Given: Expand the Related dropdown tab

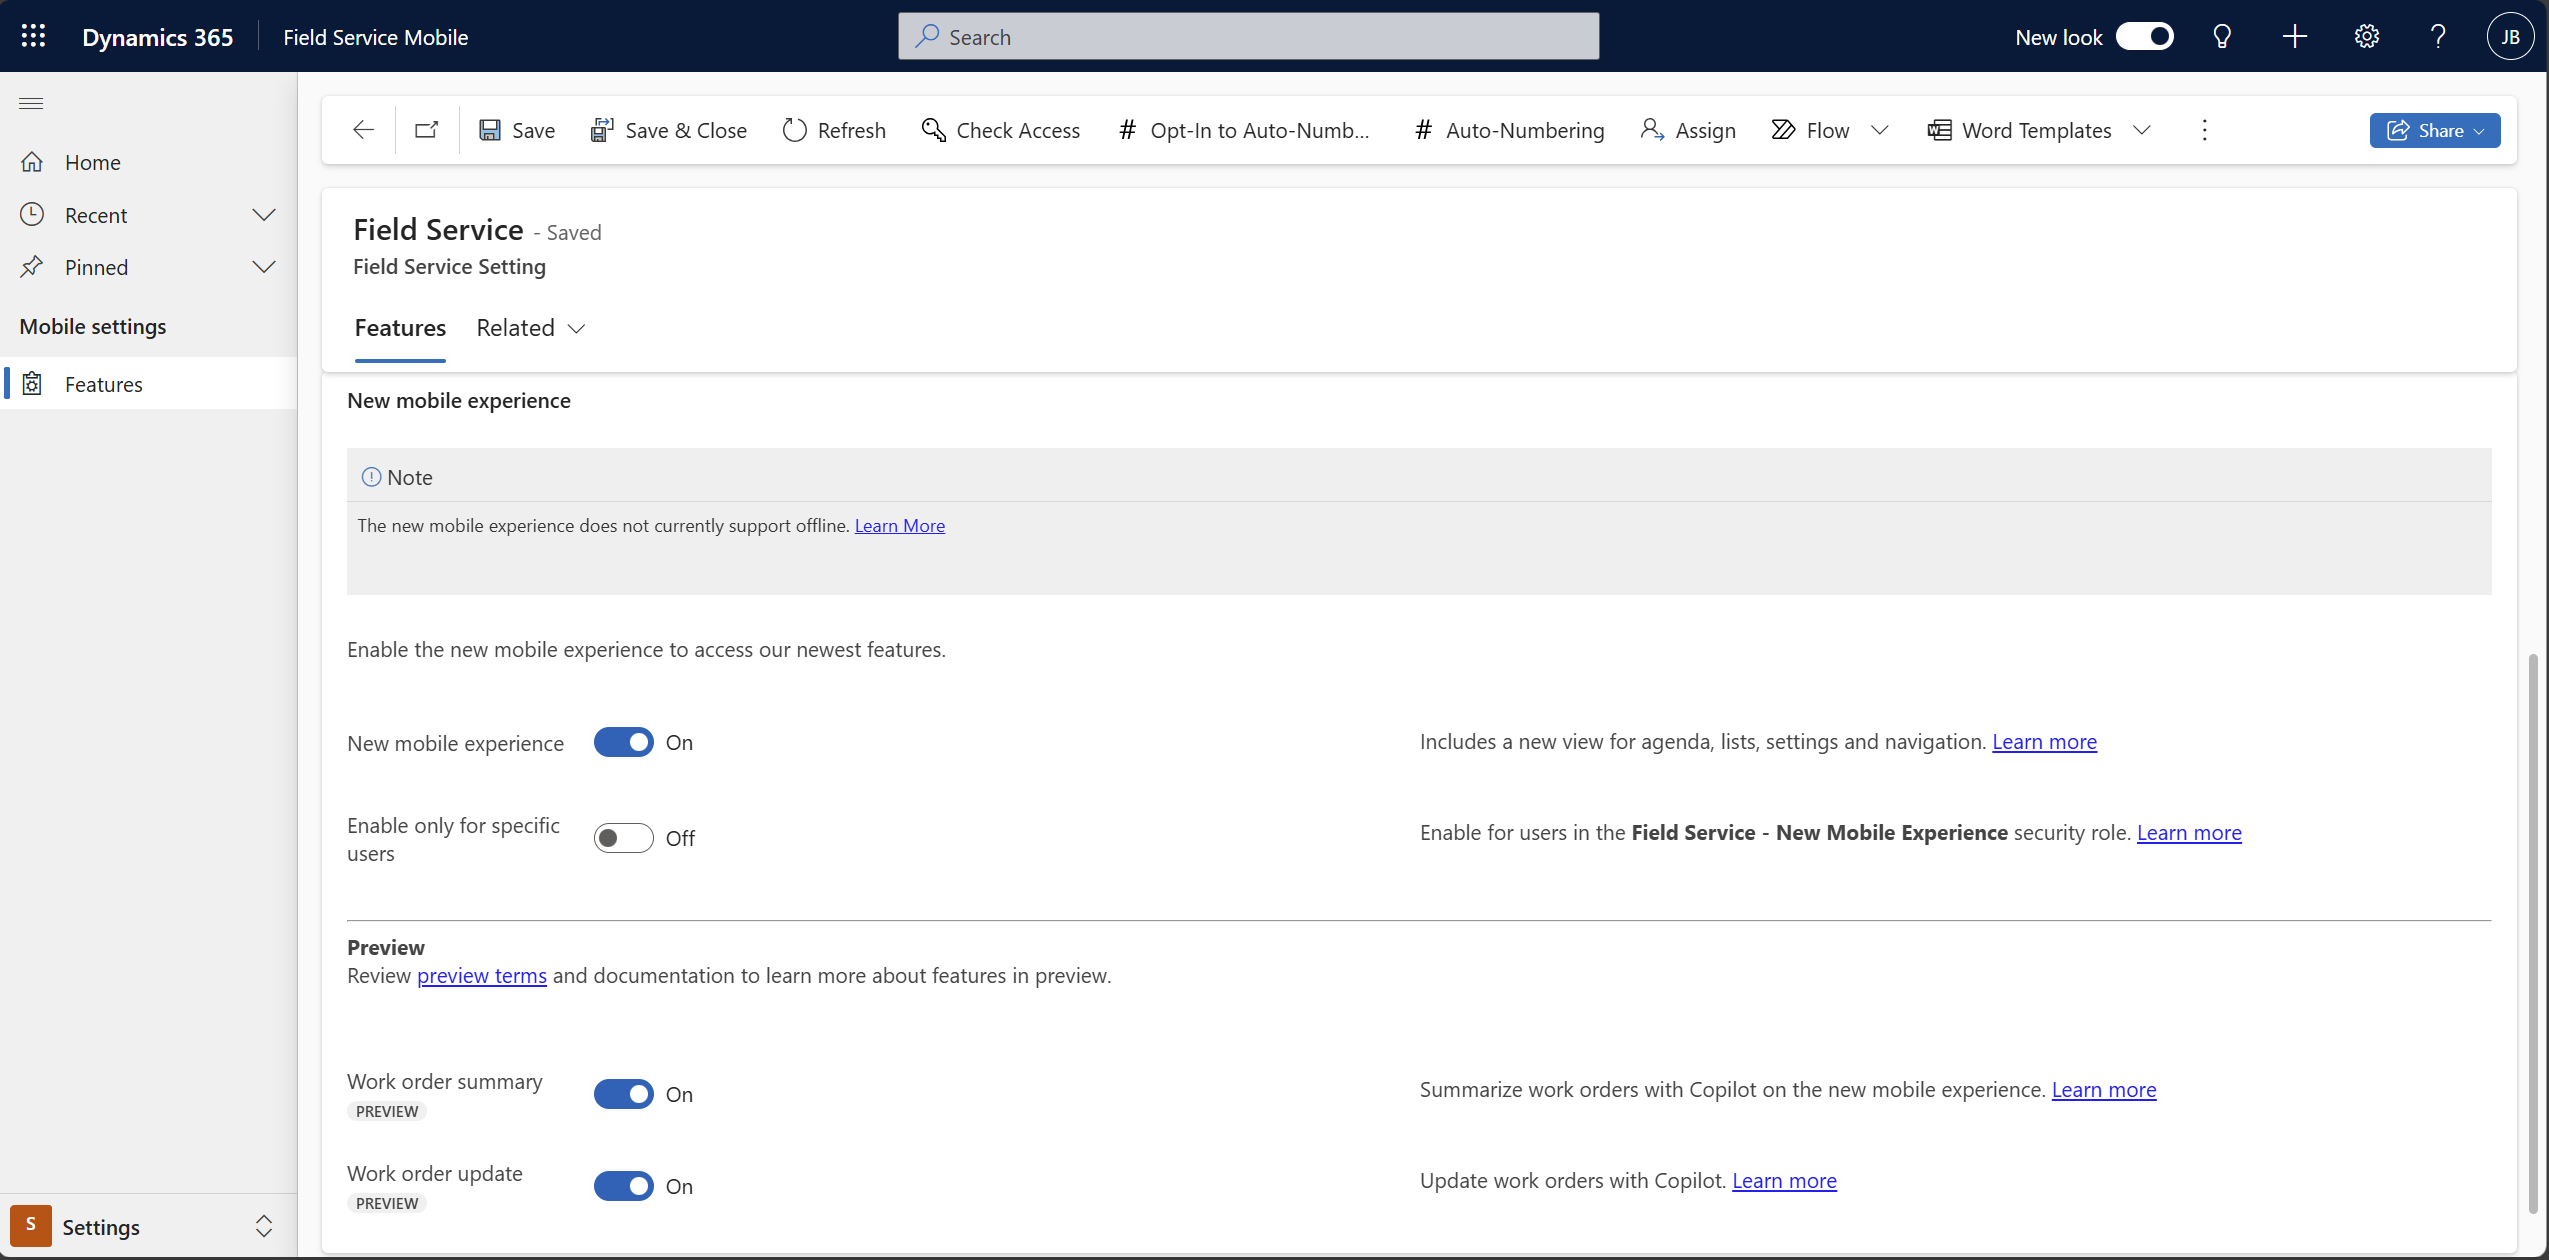Looking at the screenshot, I should click(530, 327).
